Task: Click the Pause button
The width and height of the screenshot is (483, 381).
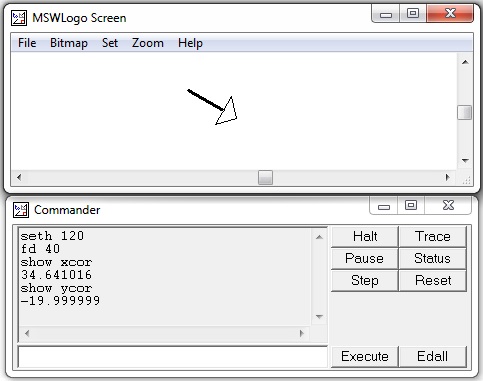Action: coord(365,258)
